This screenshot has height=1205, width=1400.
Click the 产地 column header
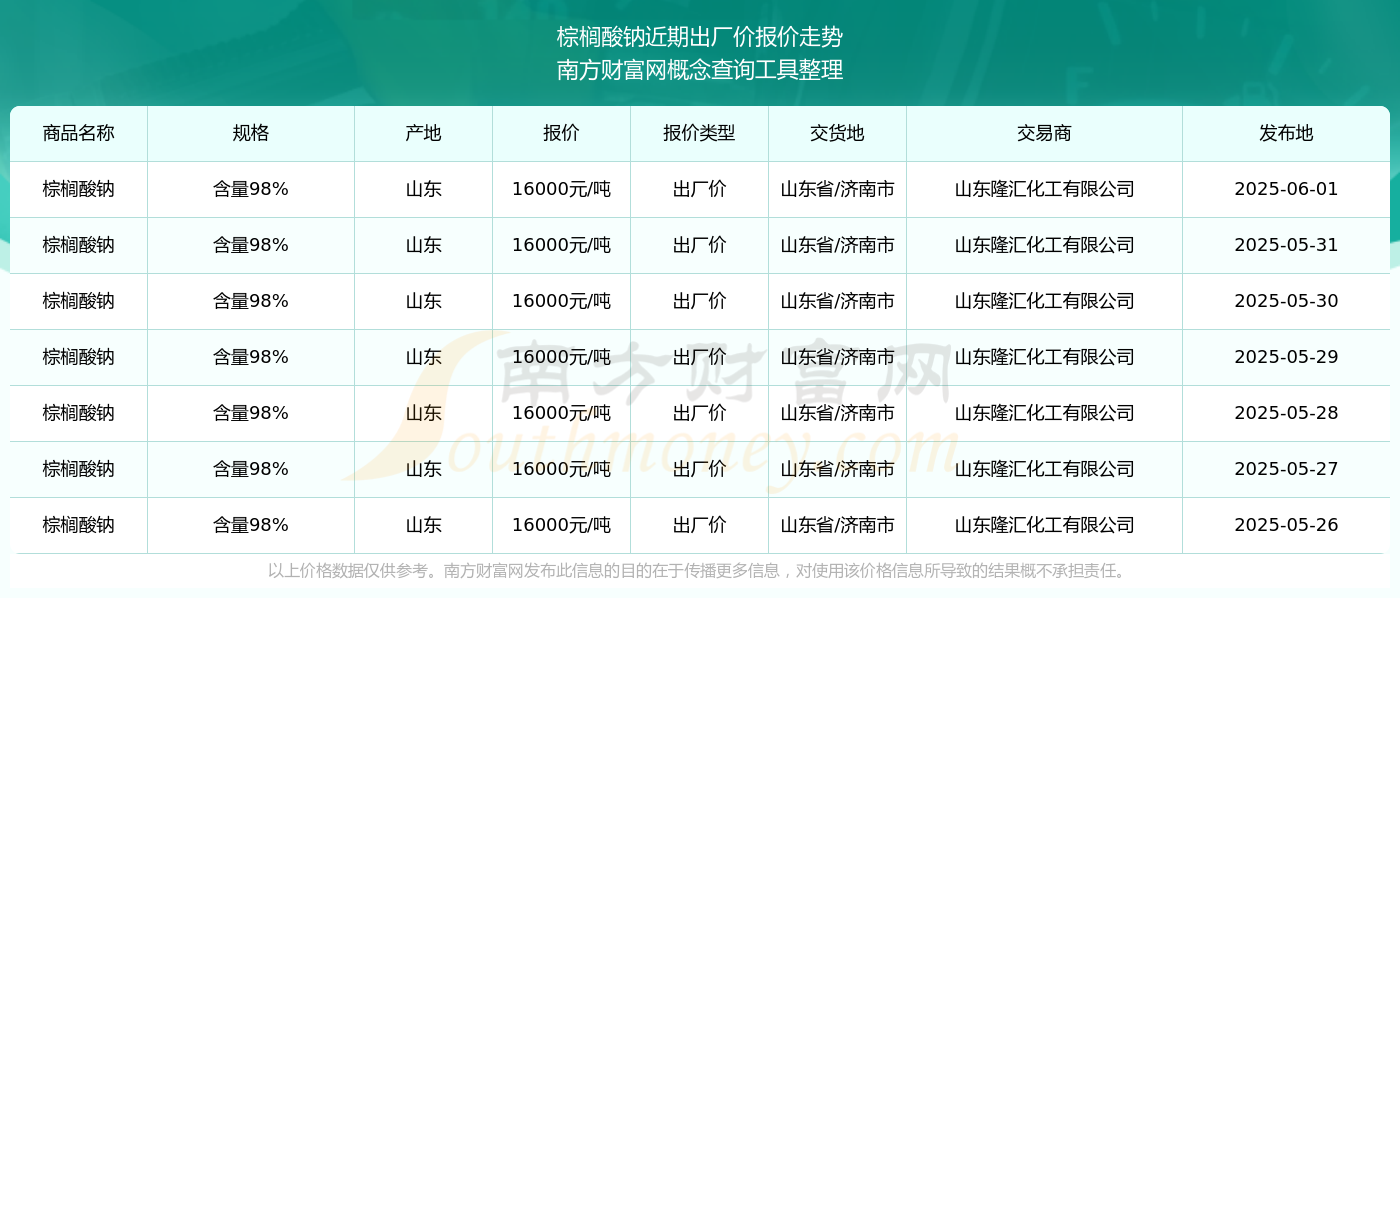[x=424, y=133]
